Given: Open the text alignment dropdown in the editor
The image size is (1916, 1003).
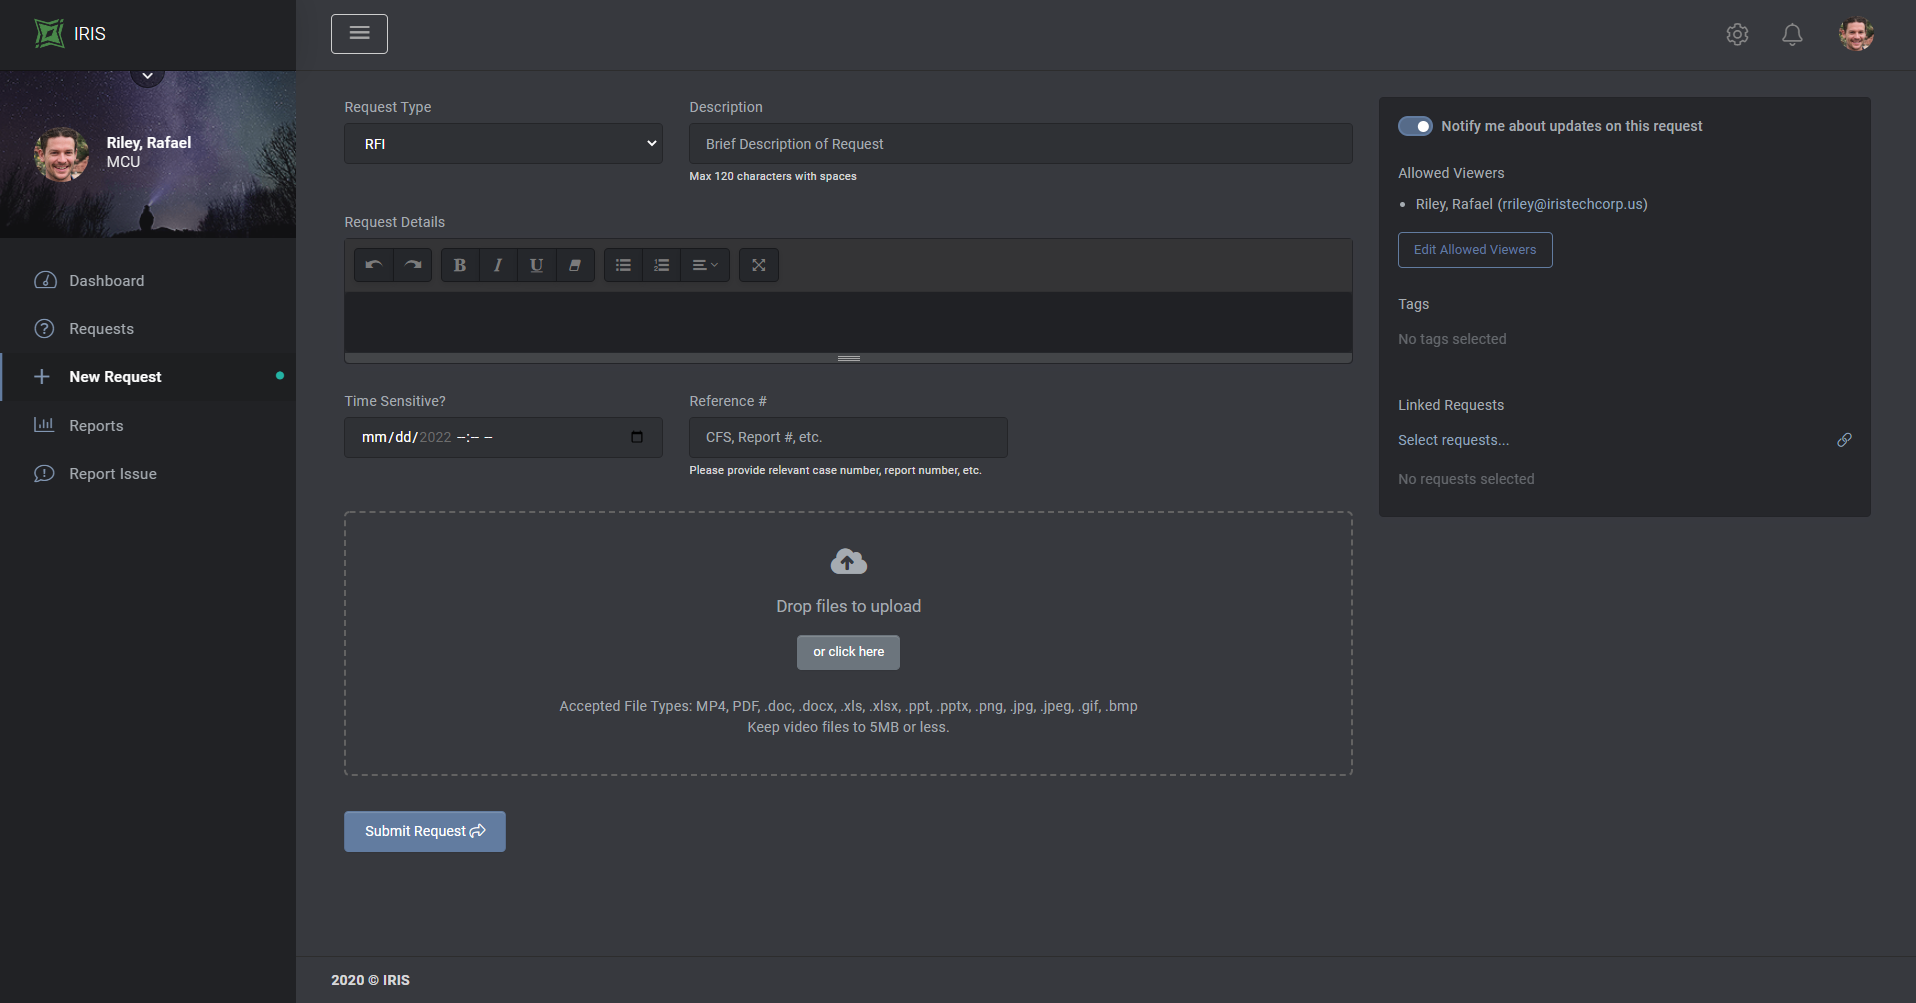Looking at the screenshot, I should point(705,265).
